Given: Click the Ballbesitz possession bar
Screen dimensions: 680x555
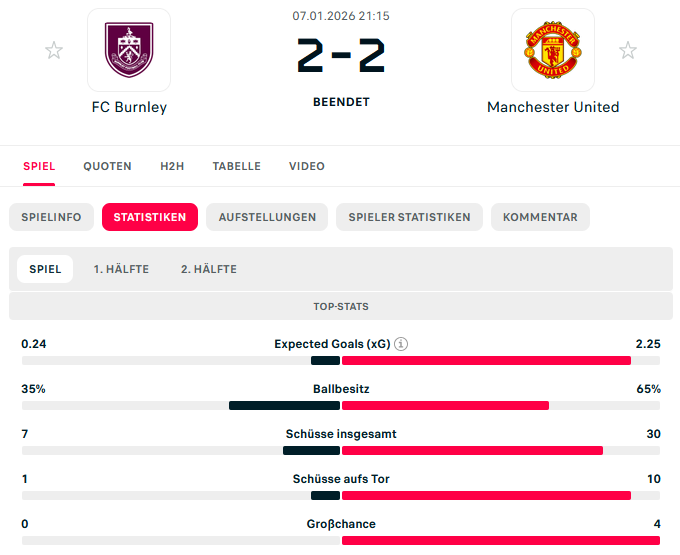Looking at the screenshot, I should (x=340, y=405).
